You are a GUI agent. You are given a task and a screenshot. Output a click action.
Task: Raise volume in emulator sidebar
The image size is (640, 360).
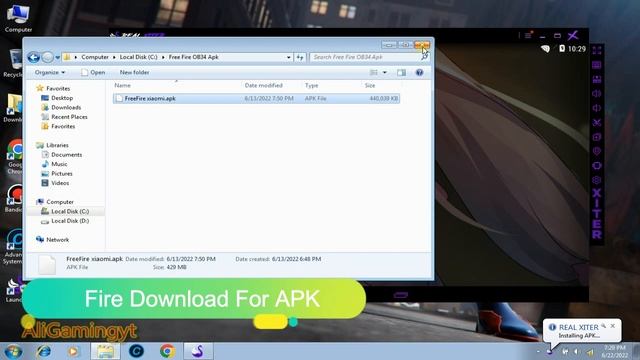[x=597, y=93]
